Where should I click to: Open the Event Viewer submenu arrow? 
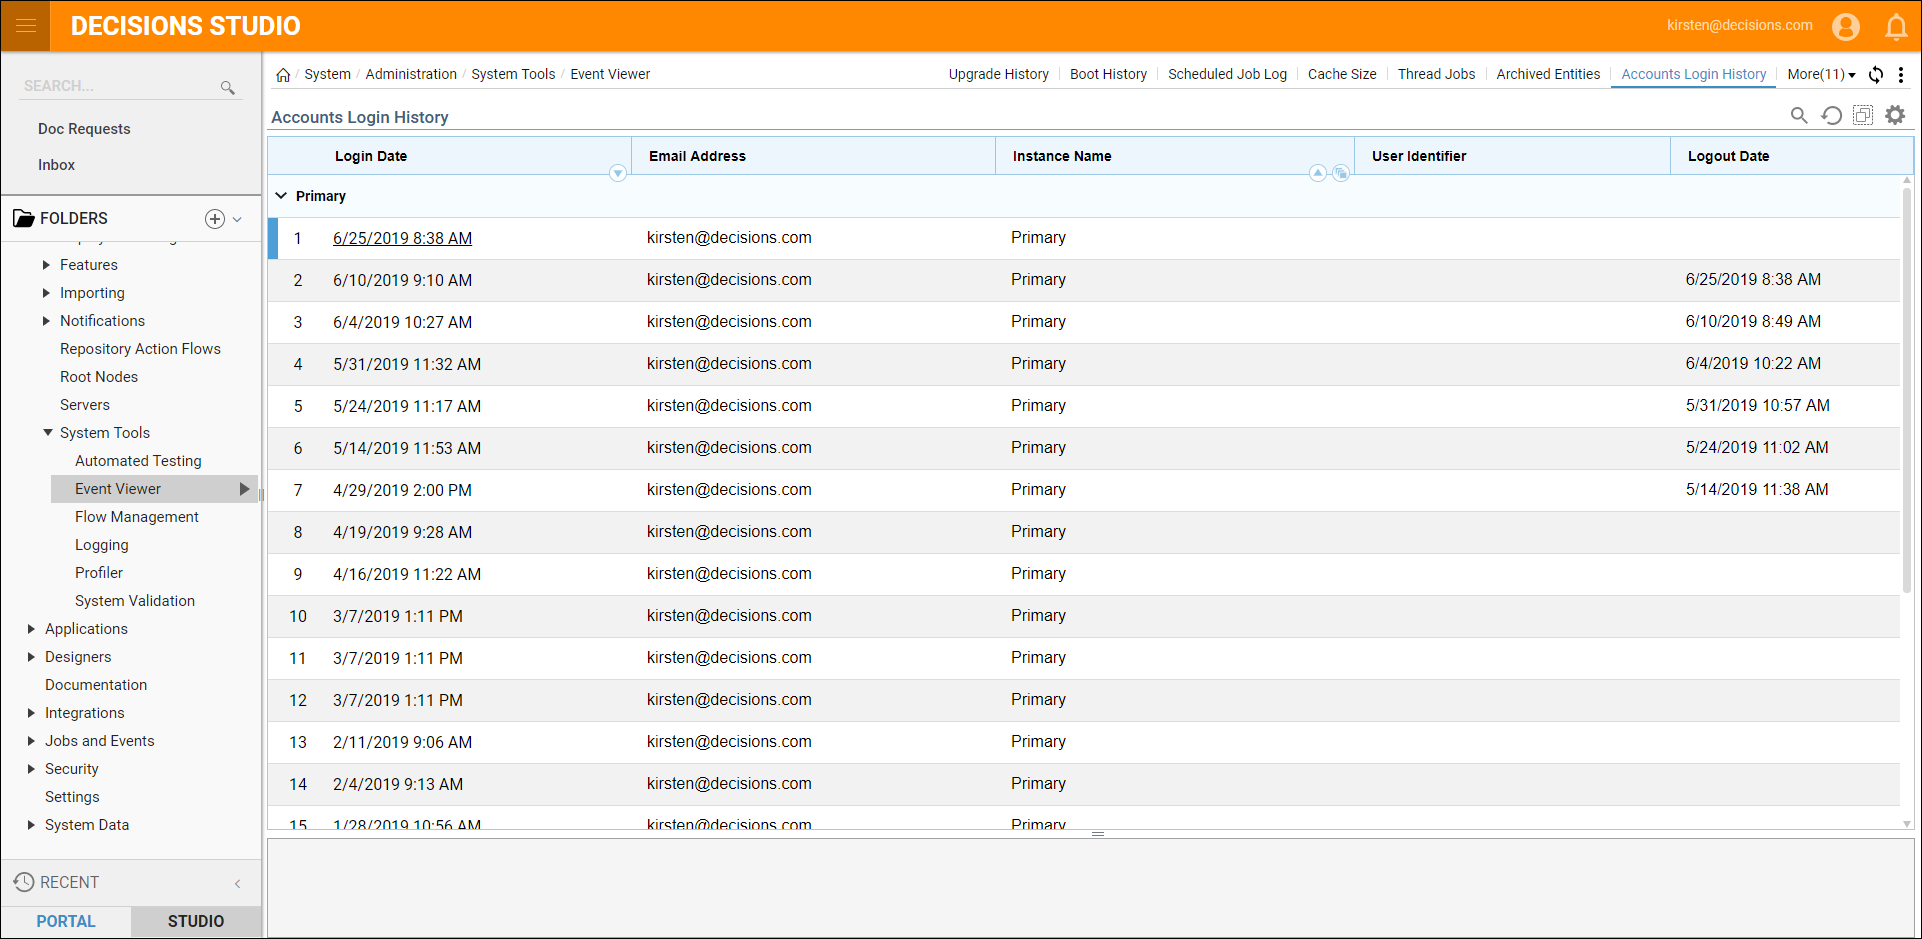pyautogui.click(x=244, y=489)
